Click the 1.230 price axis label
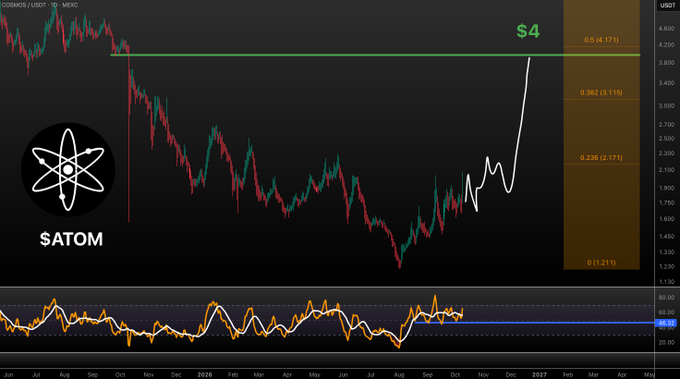The width and height of the screenshot is (680, 379). [x=666, y=266]
